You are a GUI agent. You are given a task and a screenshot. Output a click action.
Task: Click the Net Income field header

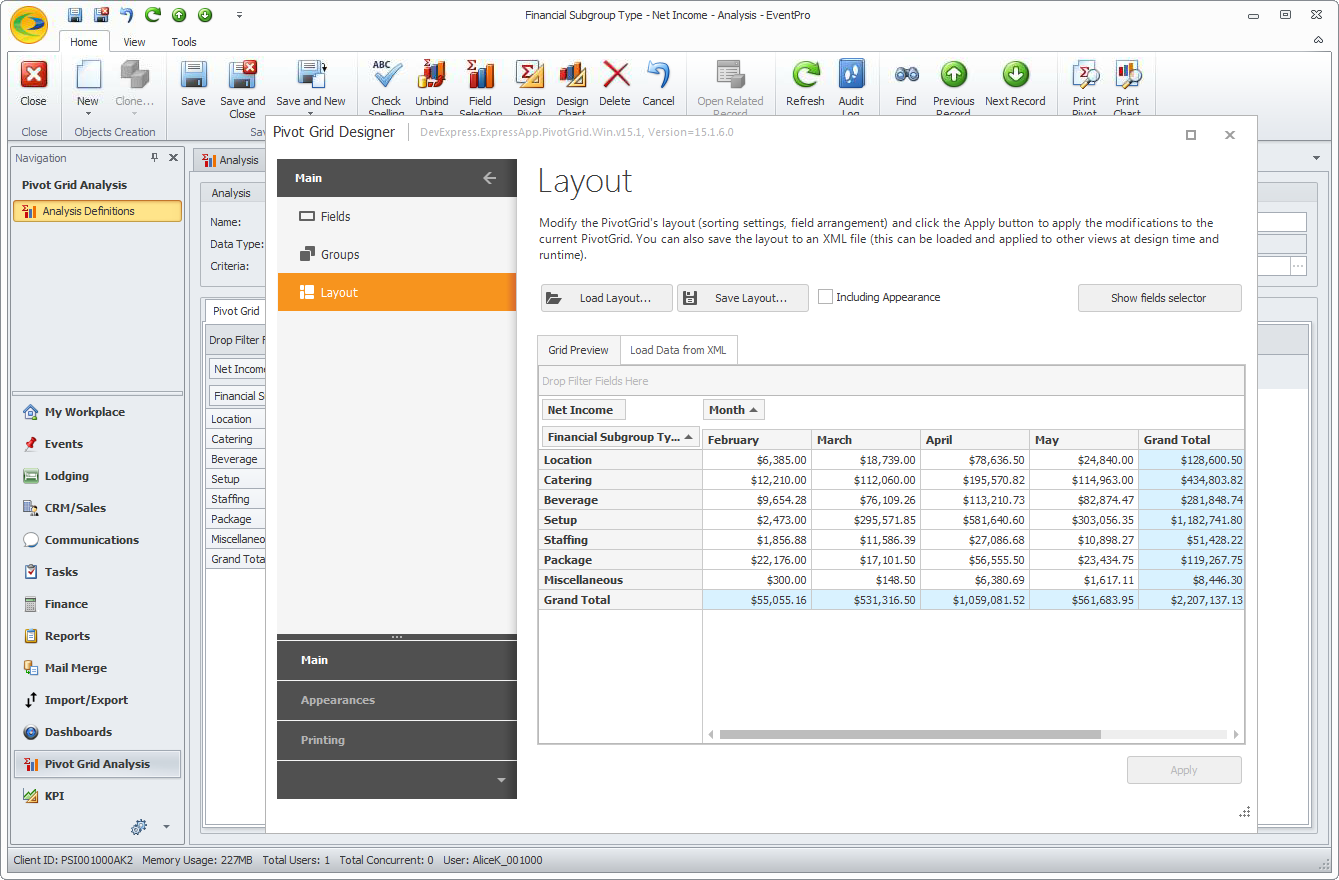pyautogui.click(x=584, y=410)
